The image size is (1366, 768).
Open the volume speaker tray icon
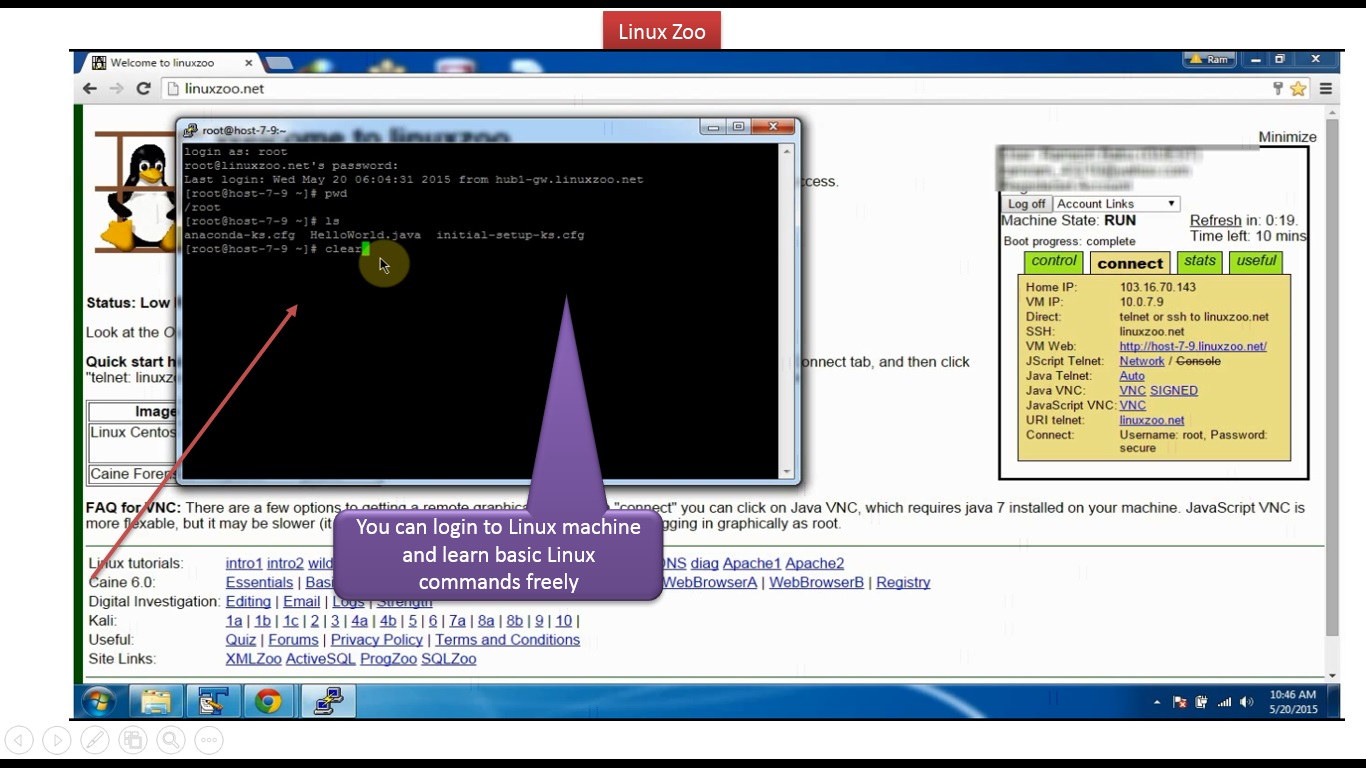[1246, 702]
